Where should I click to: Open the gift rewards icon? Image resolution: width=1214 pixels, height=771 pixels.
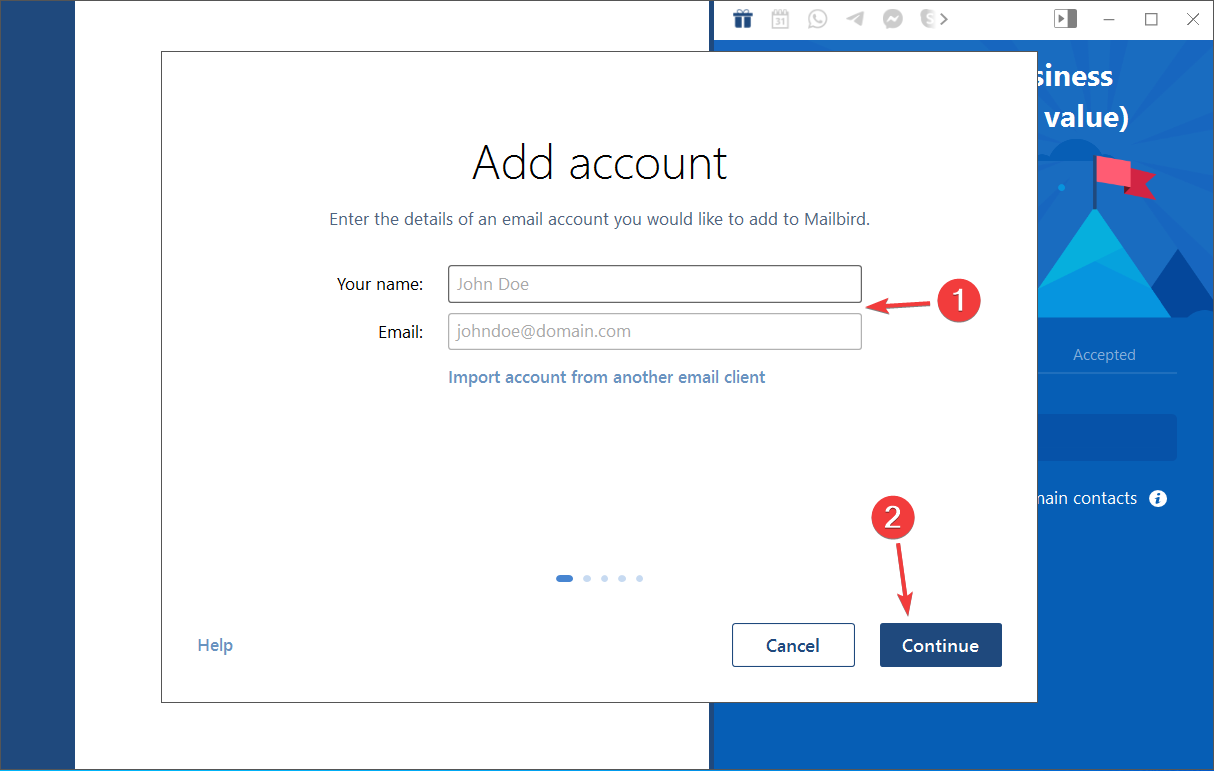point(742,19)
